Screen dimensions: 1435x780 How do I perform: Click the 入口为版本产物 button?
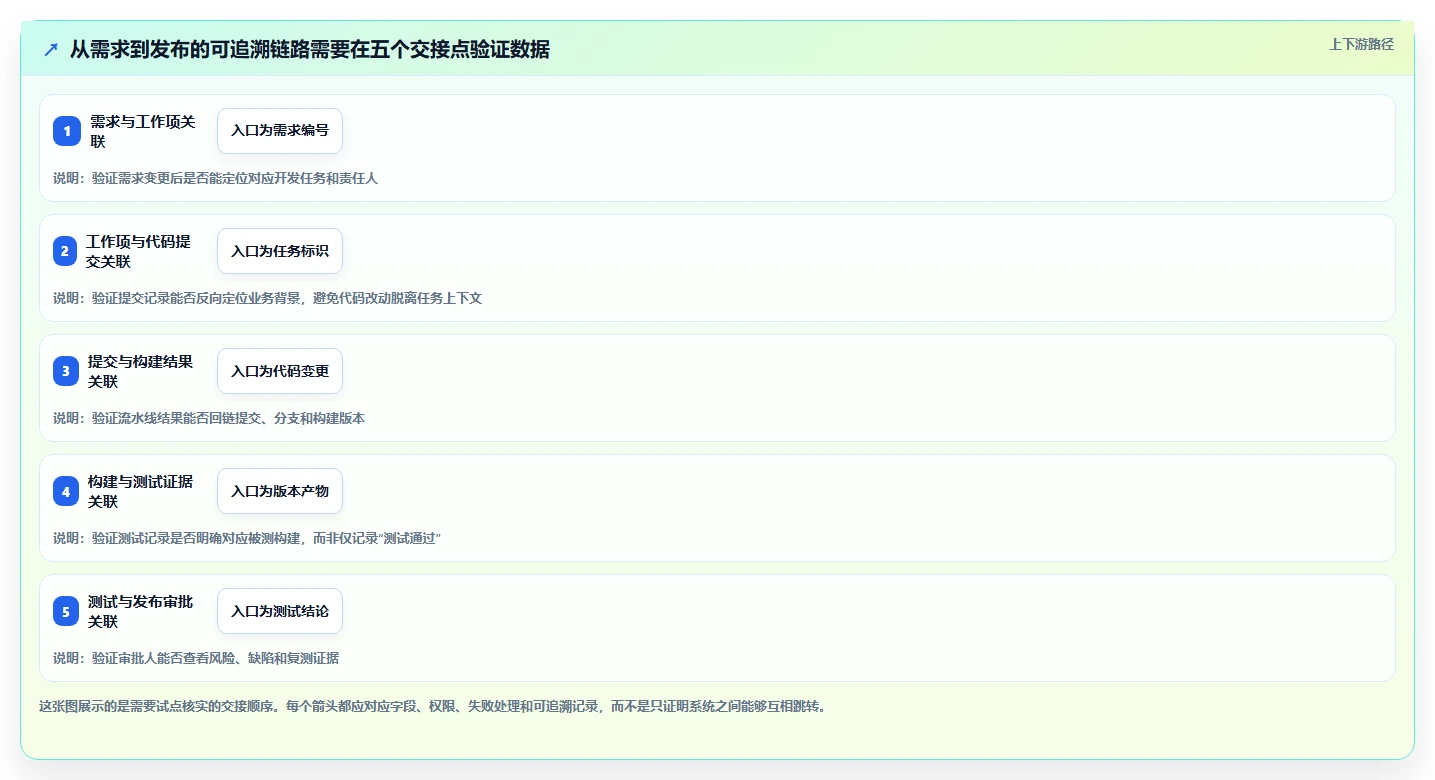(280, 491)
